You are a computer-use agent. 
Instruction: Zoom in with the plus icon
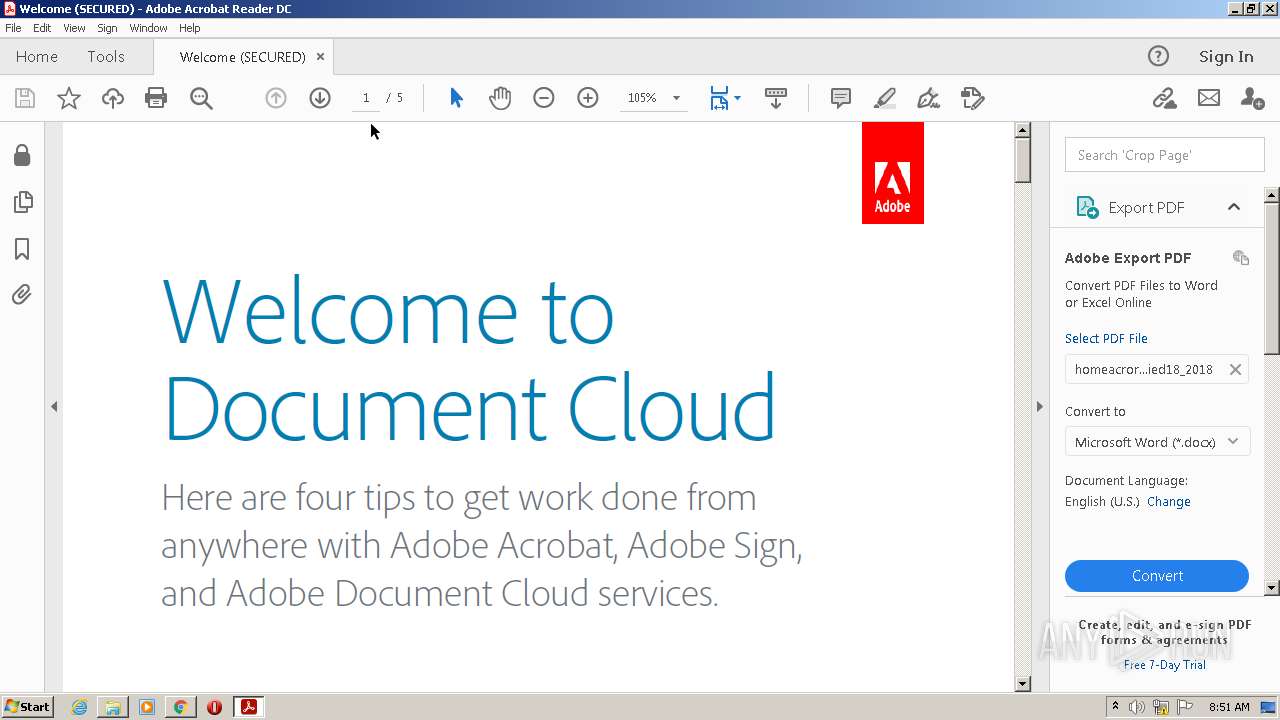(588, 98)
